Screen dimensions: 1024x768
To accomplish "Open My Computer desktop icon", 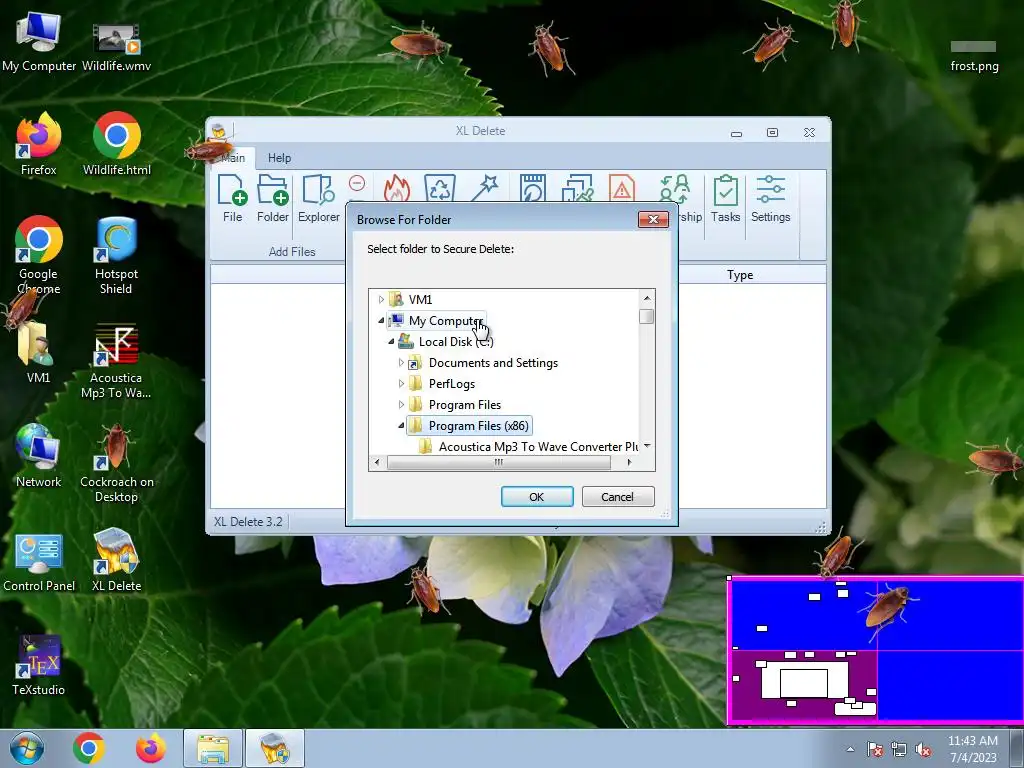I will click(39, 40).
